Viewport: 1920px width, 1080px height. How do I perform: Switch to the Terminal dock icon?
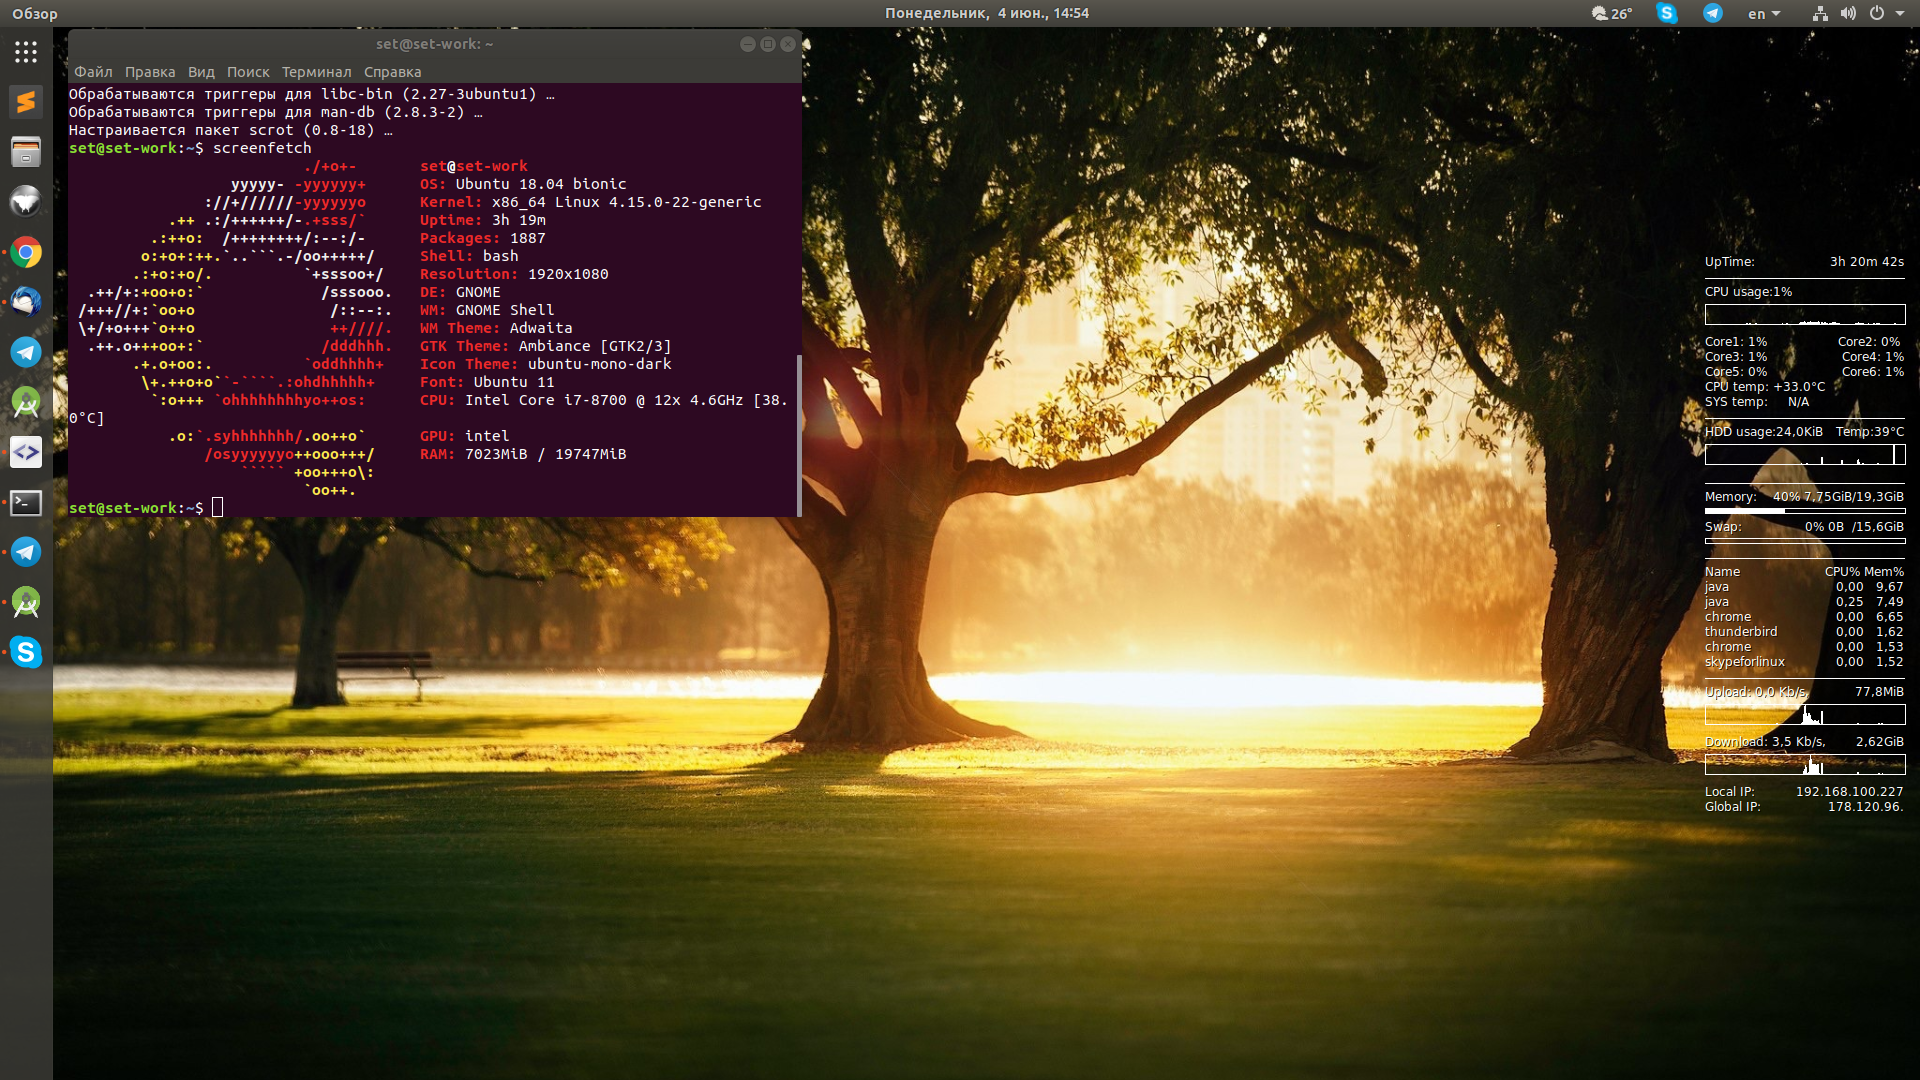pyautogui.click(x=26, y=502)
